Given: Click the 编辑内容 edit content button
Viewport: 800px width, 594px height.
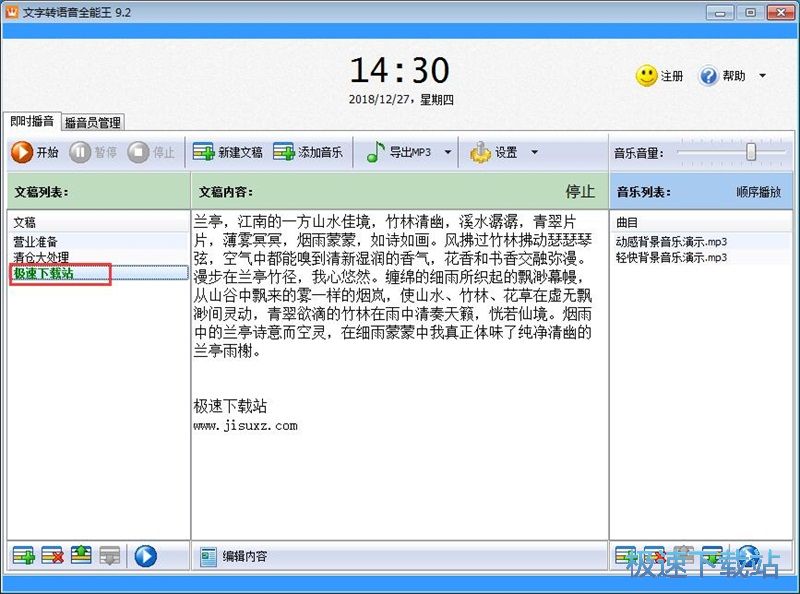Looking at the screenshot, I should (x=234, y=556).
